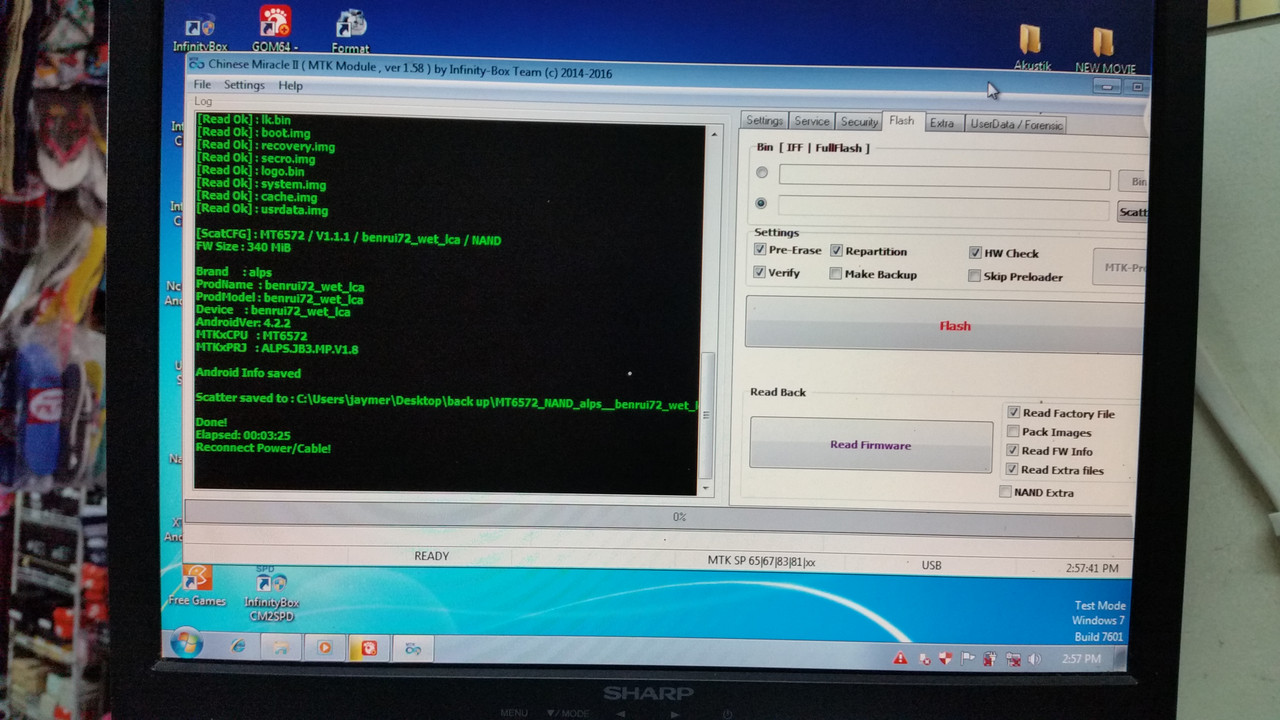This screenshot has width=1280, height=720.
Task: Open the GOM64 desktop shortcut
Action: click(x=275, y=30)
